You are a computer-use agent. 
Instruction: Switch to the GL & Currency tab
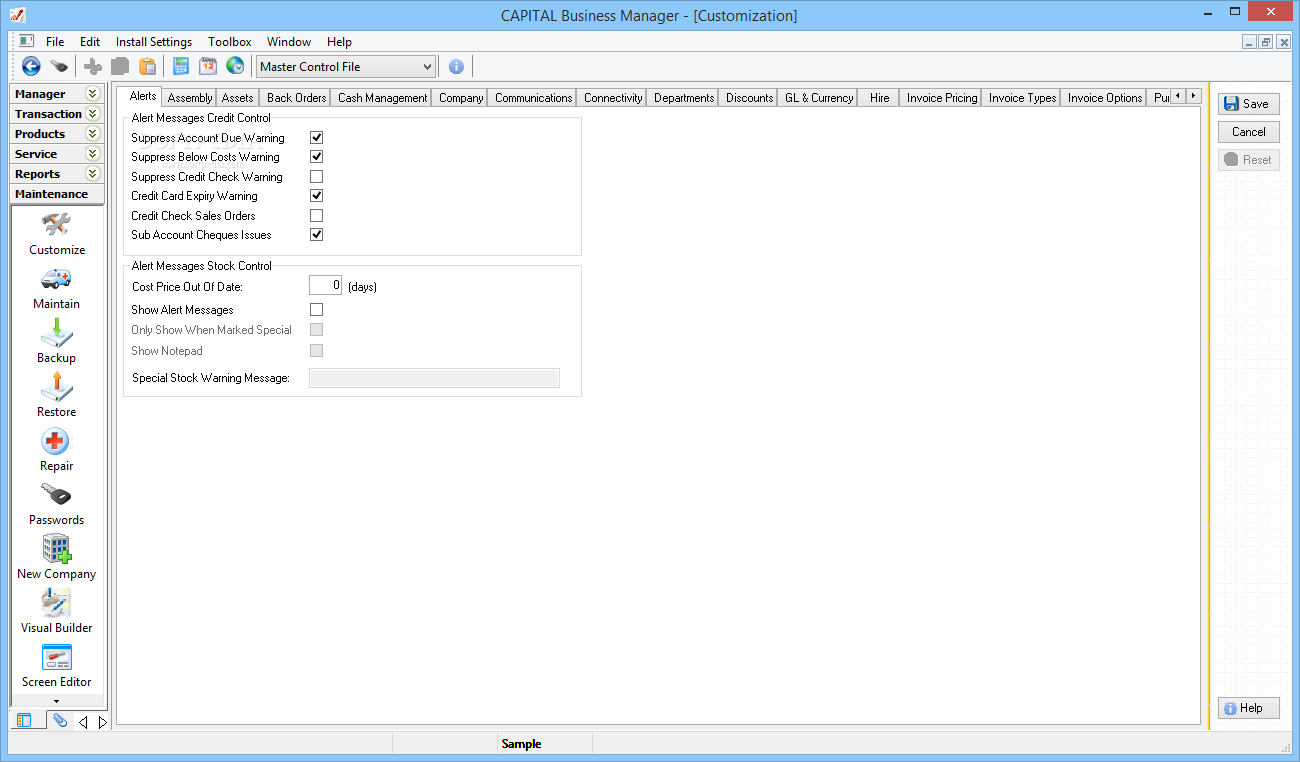point(819,98)
